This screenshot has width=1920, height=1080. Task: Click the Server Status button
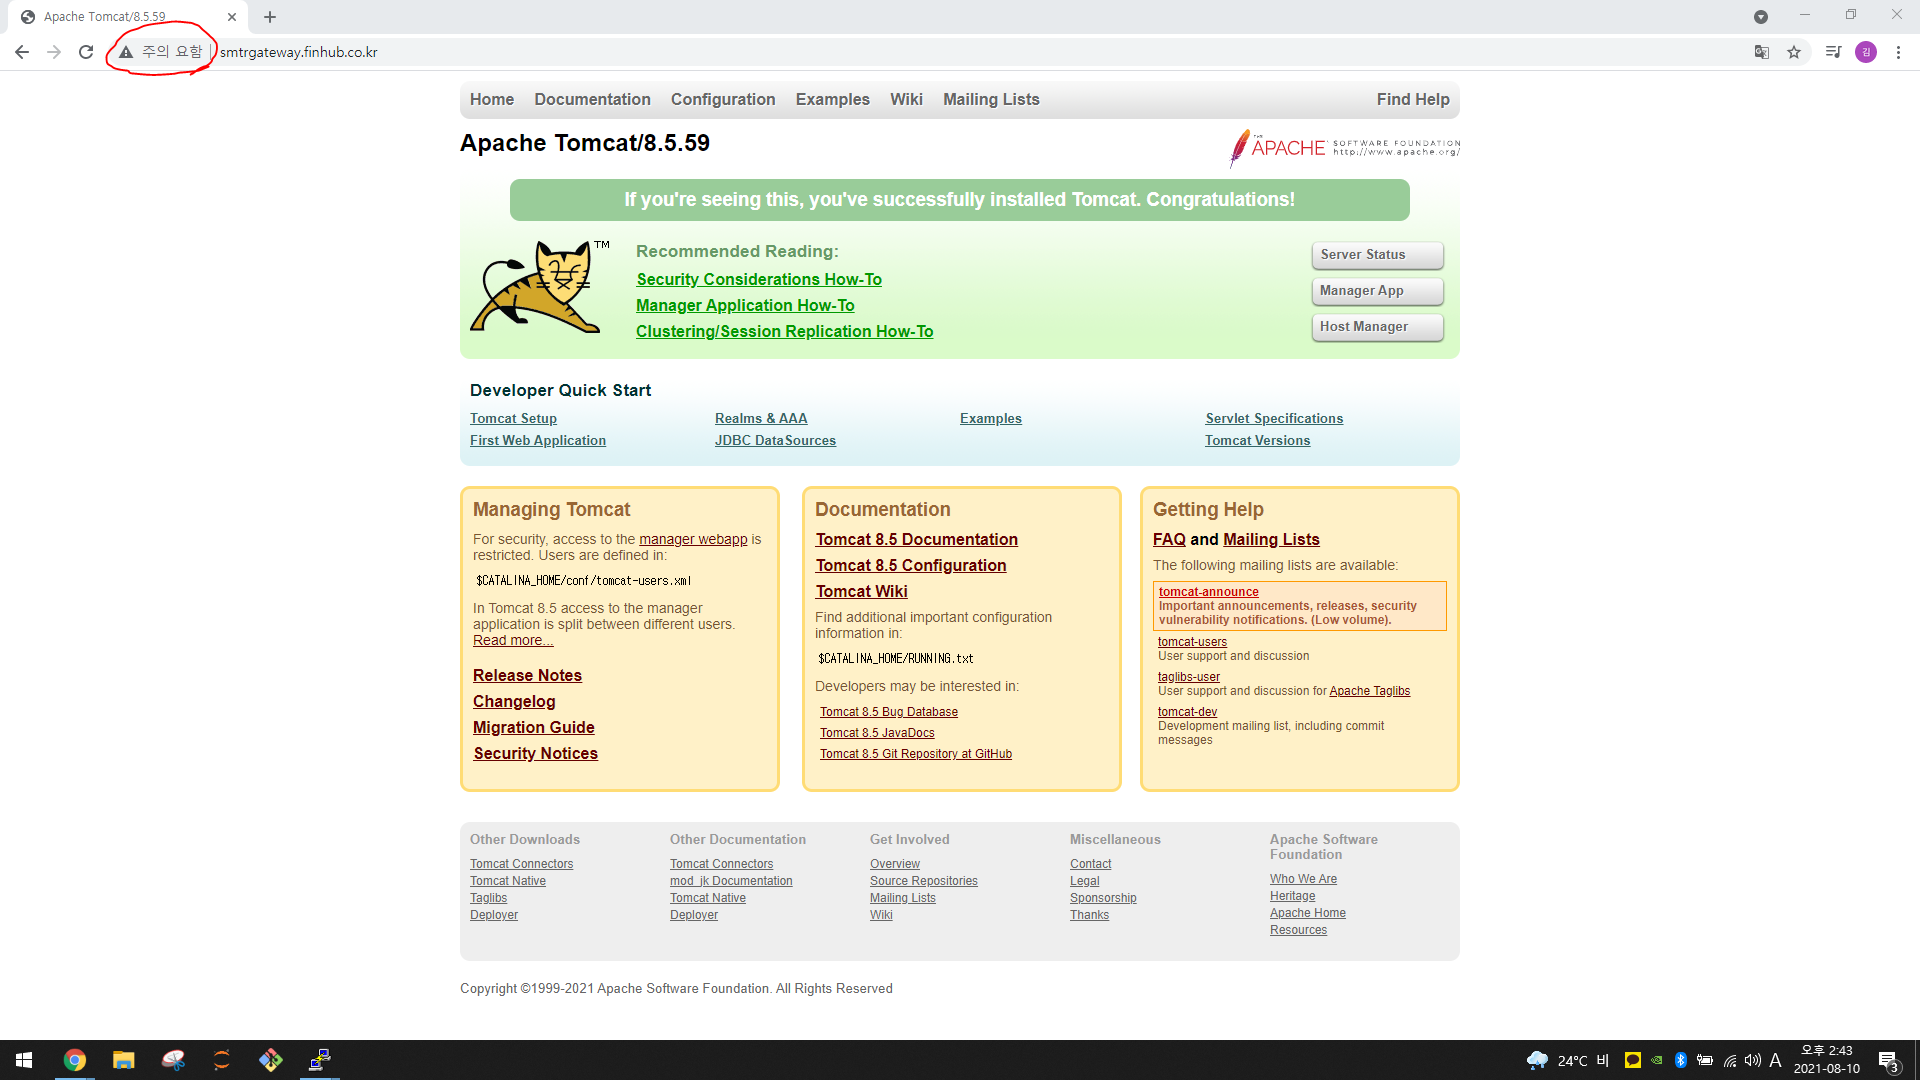1377,255
